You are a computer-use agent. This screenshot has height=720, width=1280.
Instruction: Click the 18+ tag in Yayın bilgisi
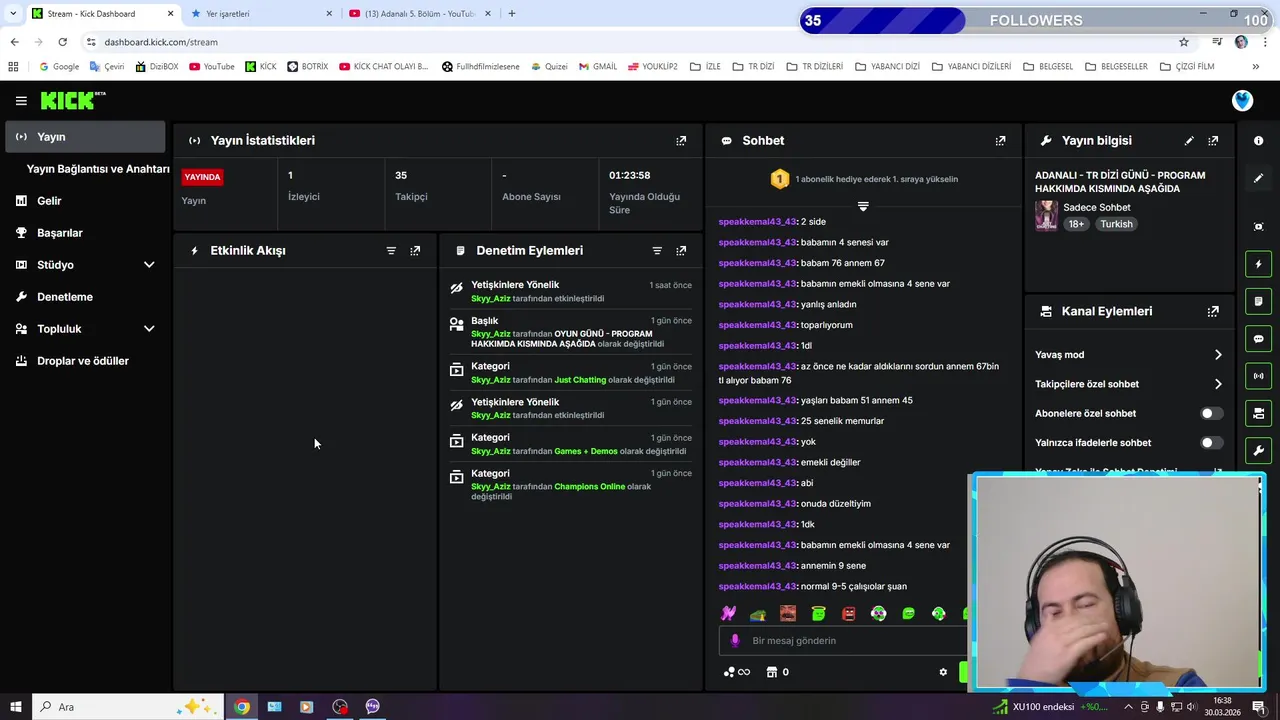(x=1076, y=224)
